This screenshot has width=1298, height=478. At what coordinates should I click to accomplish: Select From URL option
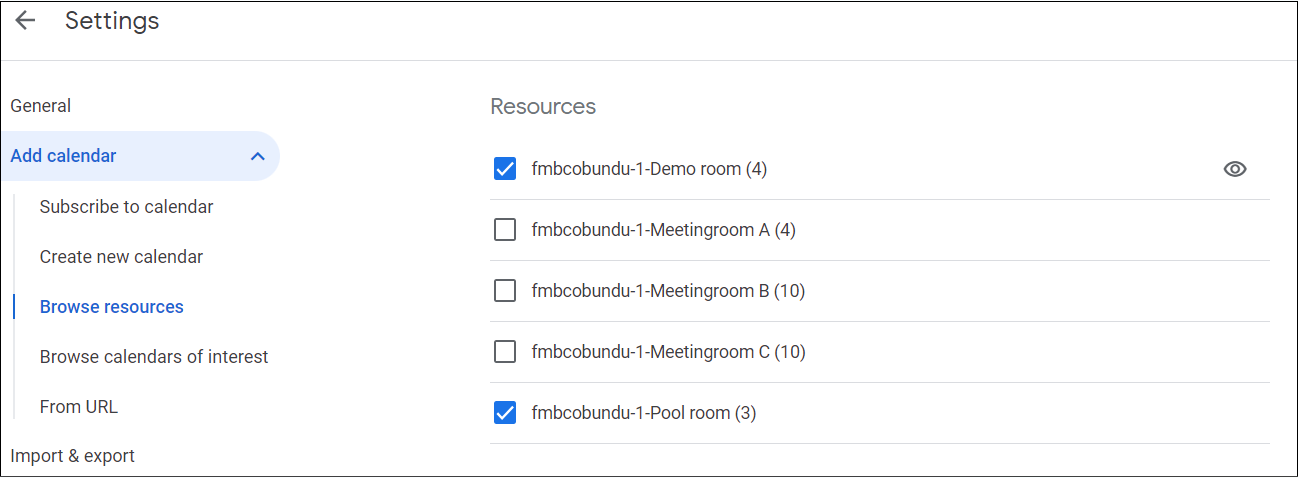(79, 407)
